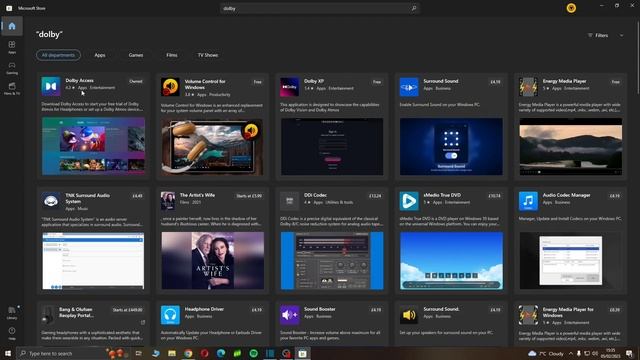Click the sMedio True DVD app icon

[409, 201]
